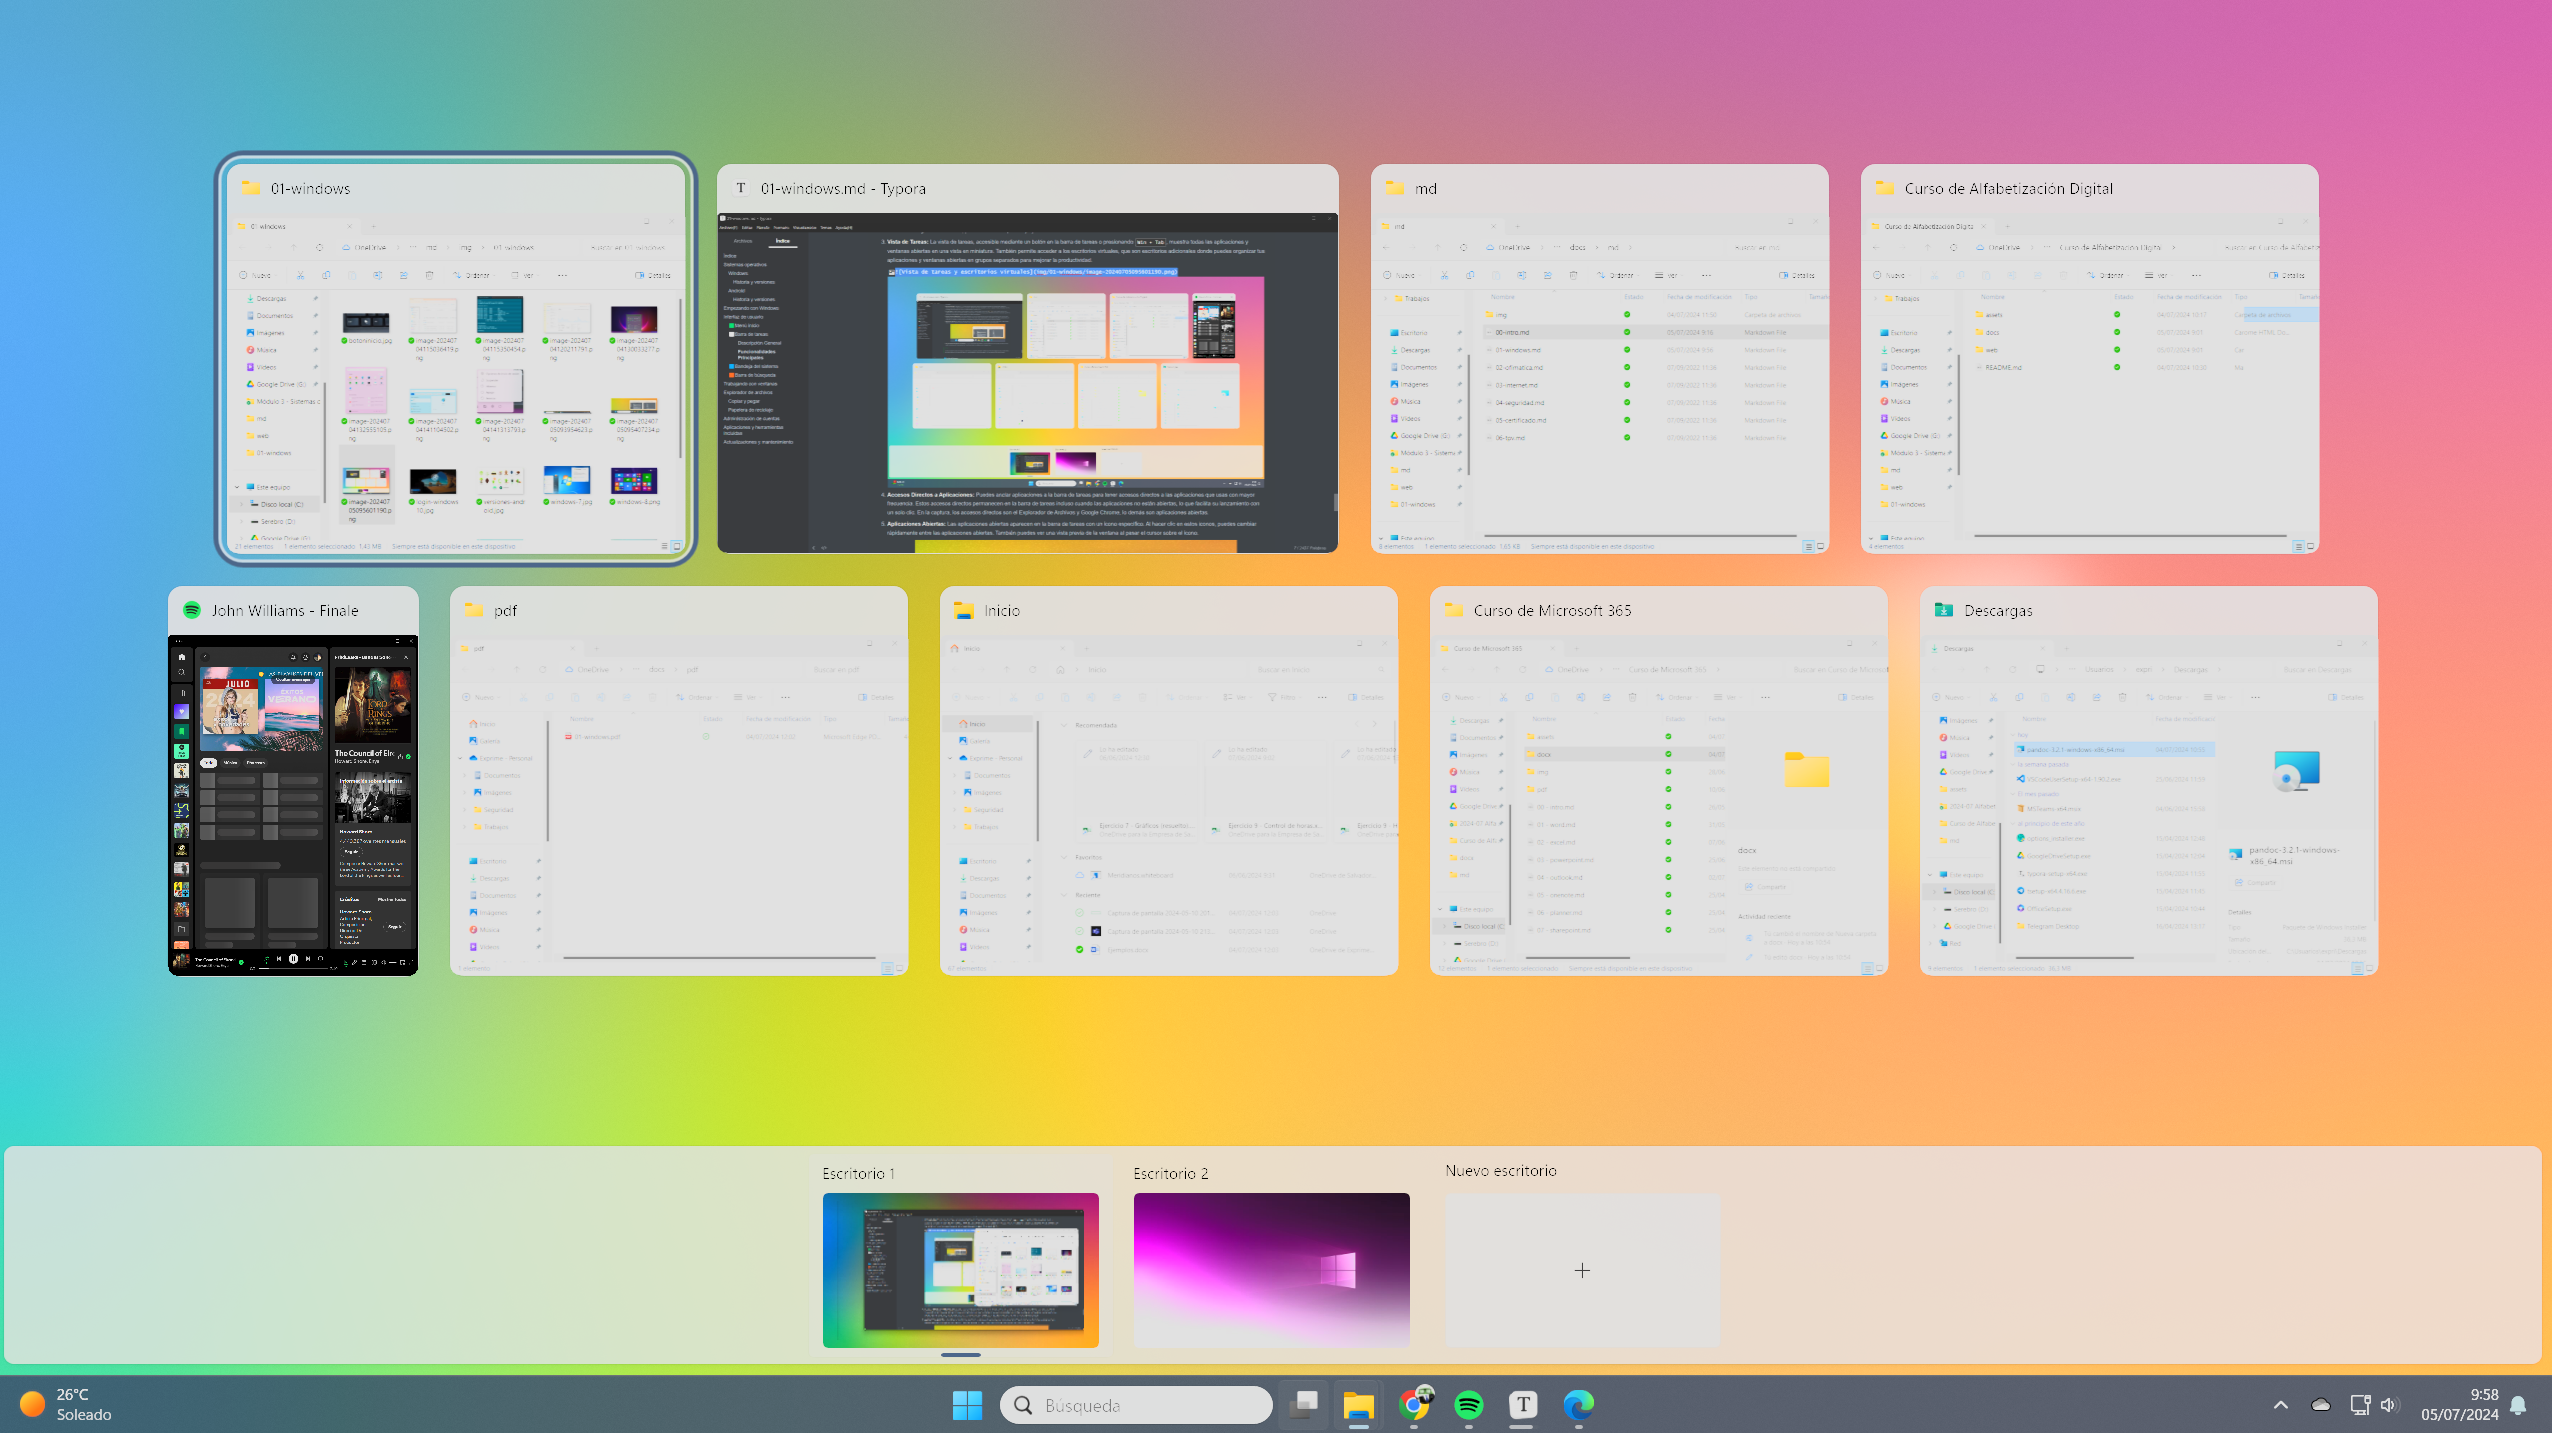Click the clock showing 9:58
Image resolution: width=2552 pixels, height=1433 pixels.
tap(2459, 1404)
